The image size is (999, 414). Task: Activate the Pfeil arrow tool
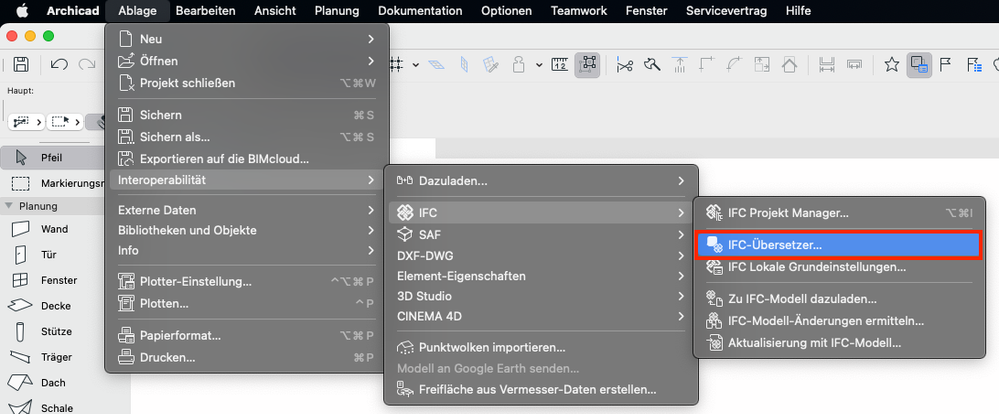tap(51, 157)
